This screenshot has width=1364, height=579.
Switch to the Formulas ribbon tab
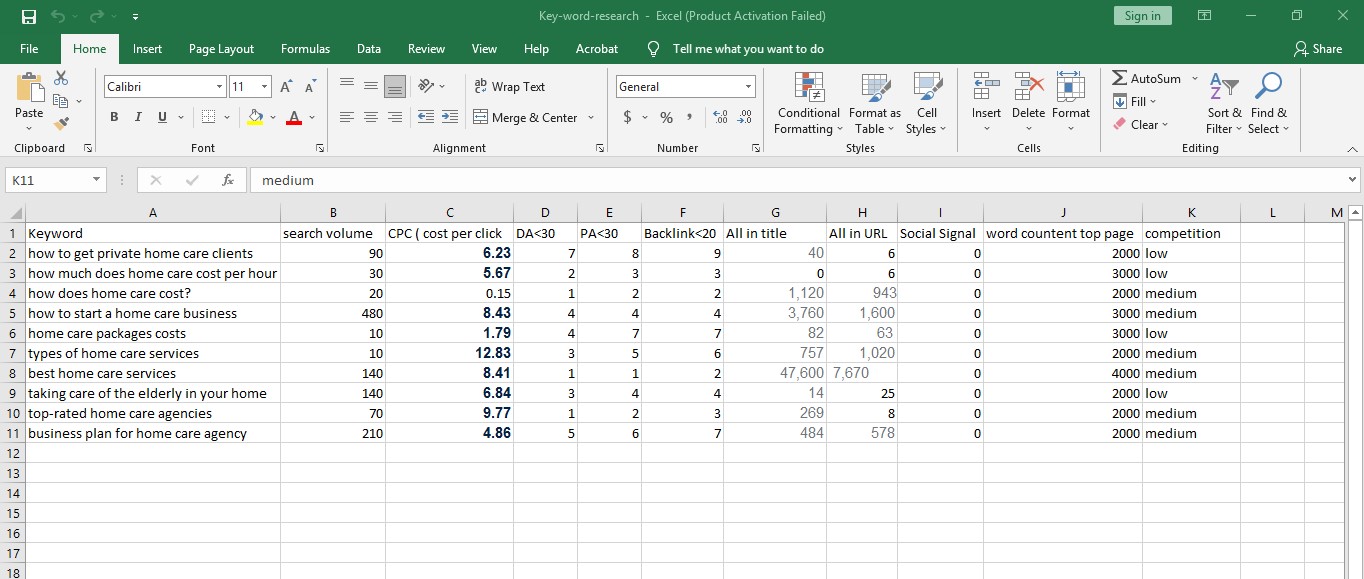[x=305, y=48]
